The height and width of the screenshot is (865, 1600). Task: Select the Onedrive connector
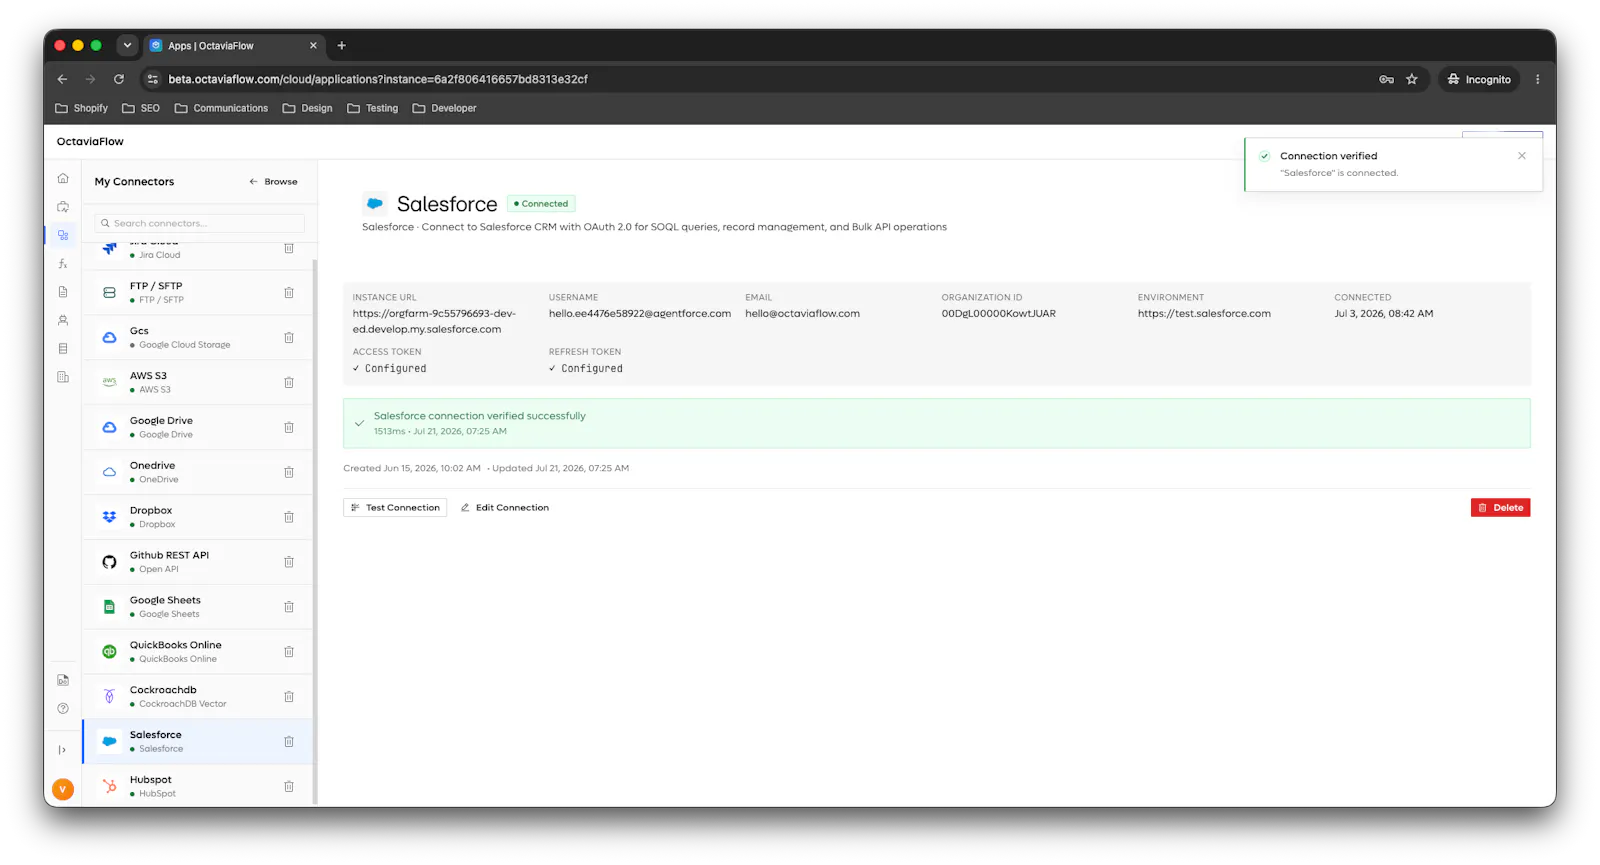198,472
